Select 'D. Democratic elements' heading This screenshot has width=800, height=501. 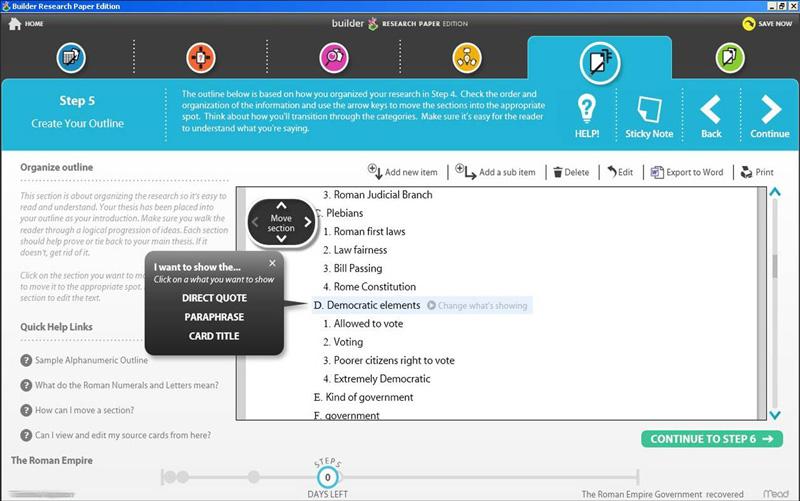tap(367, 305)
